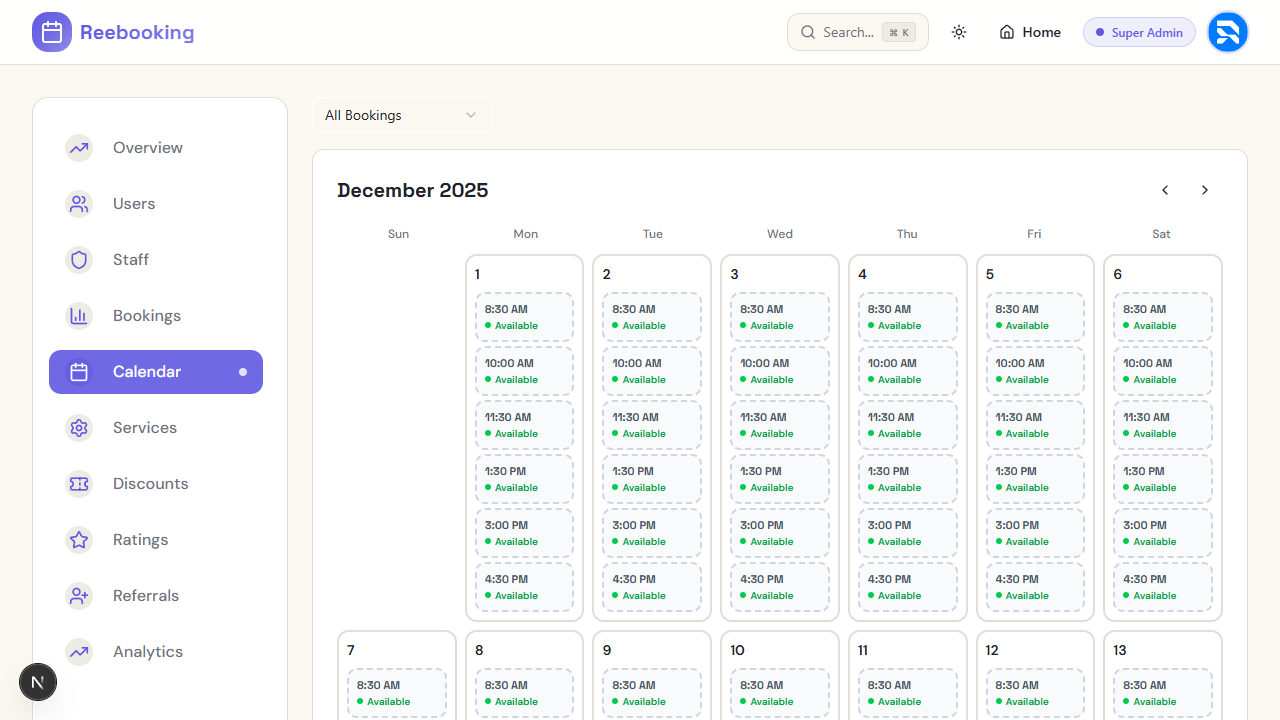The width and height of the screenshot is (1280, 720).
Task: Click the Overview trend icon in sidebar
Action: pyautogui.click(x=79, y=148)
